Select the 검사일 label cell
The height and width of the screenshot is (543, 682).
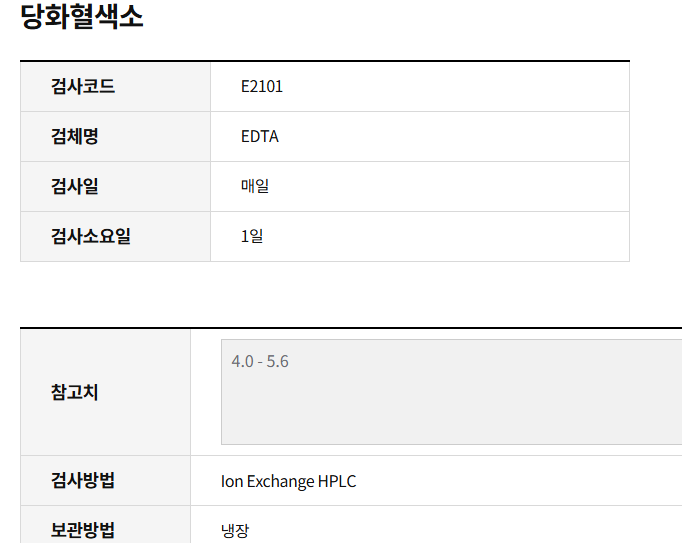pyautogui.click(x=115, y=187)
